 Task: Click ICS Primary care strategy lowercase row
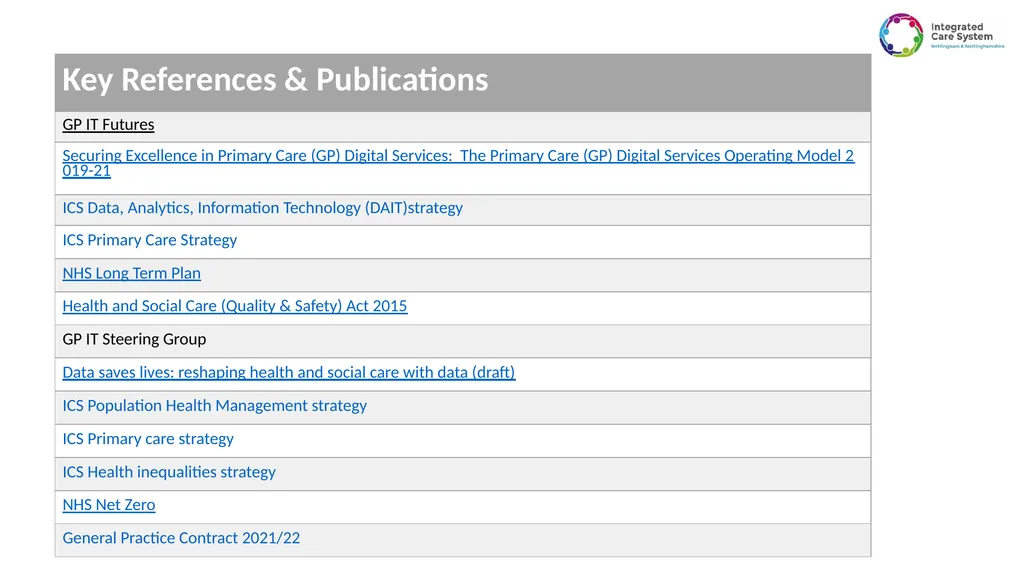coord(463,440)
